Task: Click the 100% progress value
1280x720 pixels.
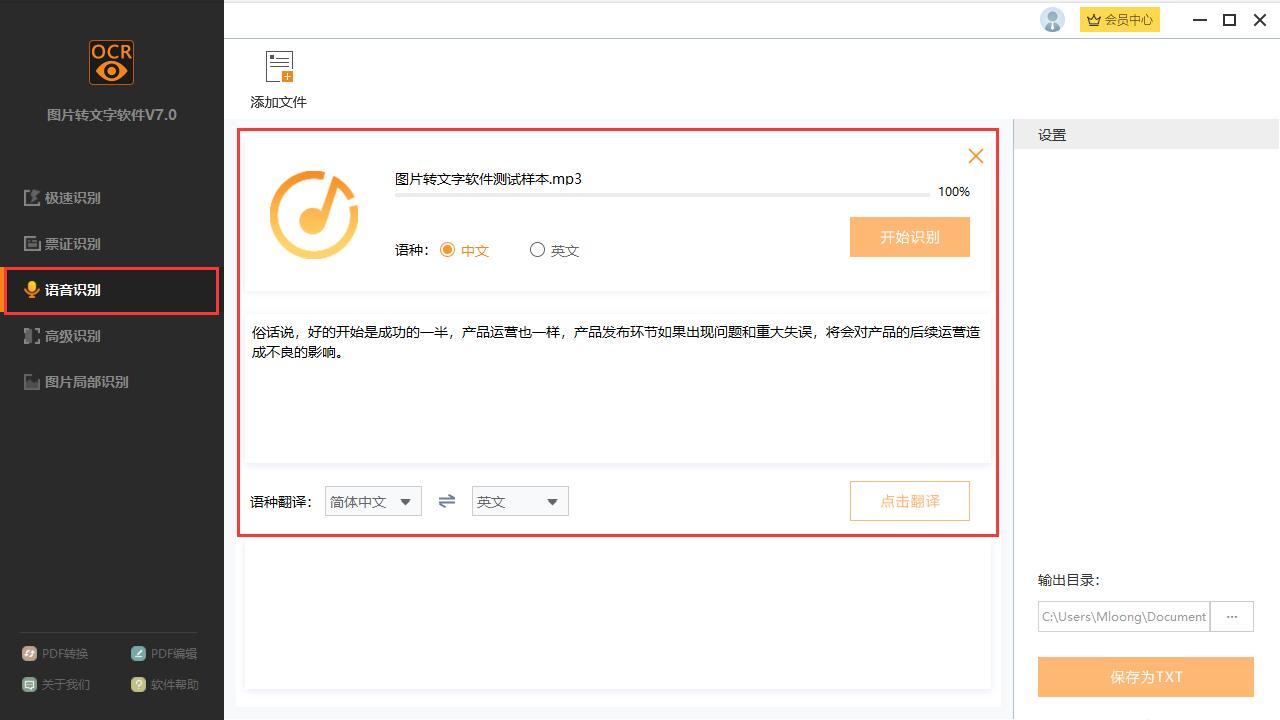Action: coord(954,192)
